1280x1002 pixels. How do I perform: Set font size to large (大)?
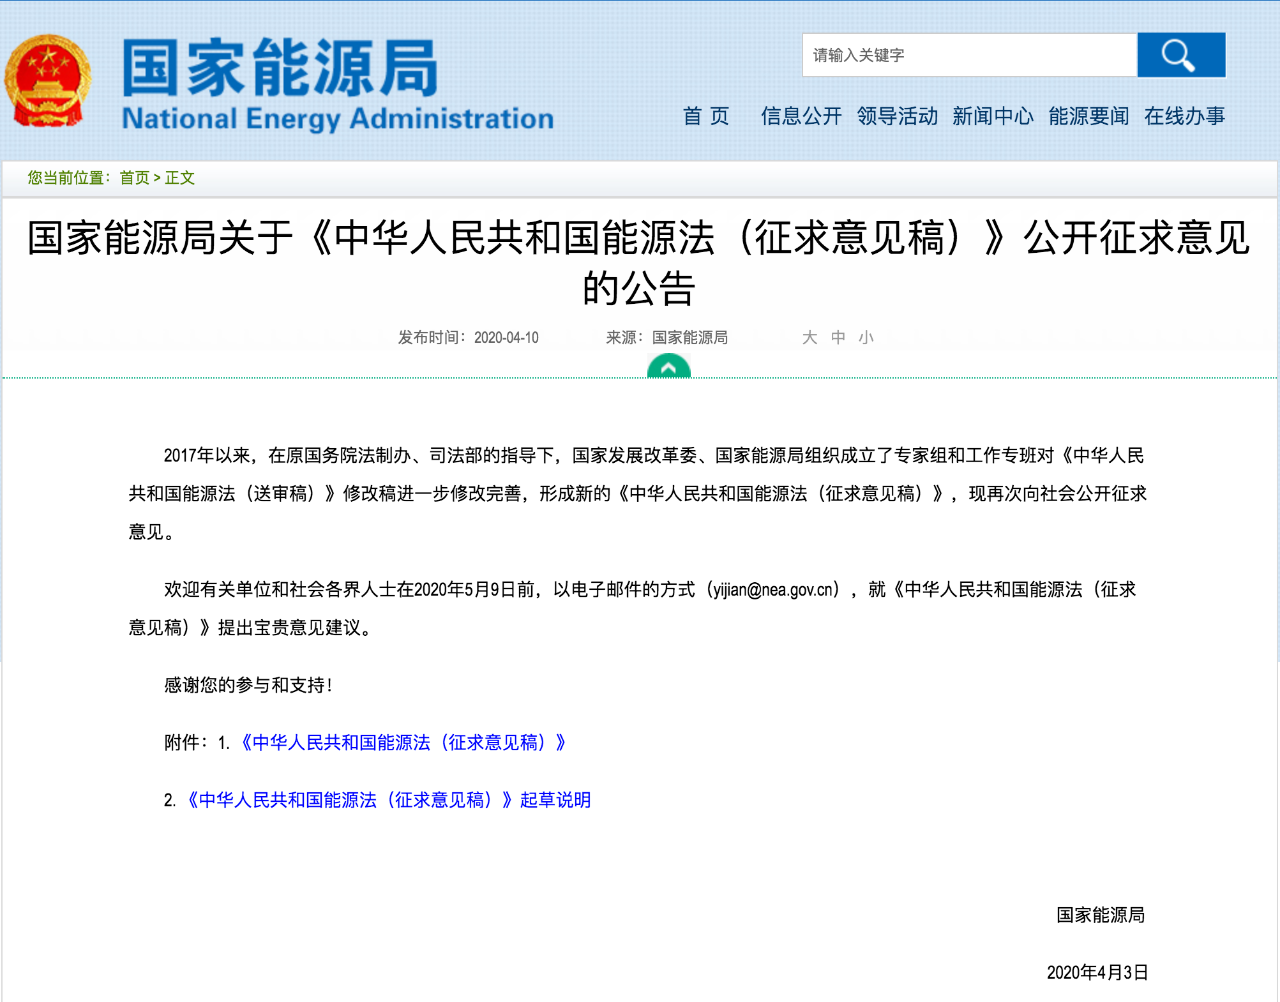[x=809, y=338]
